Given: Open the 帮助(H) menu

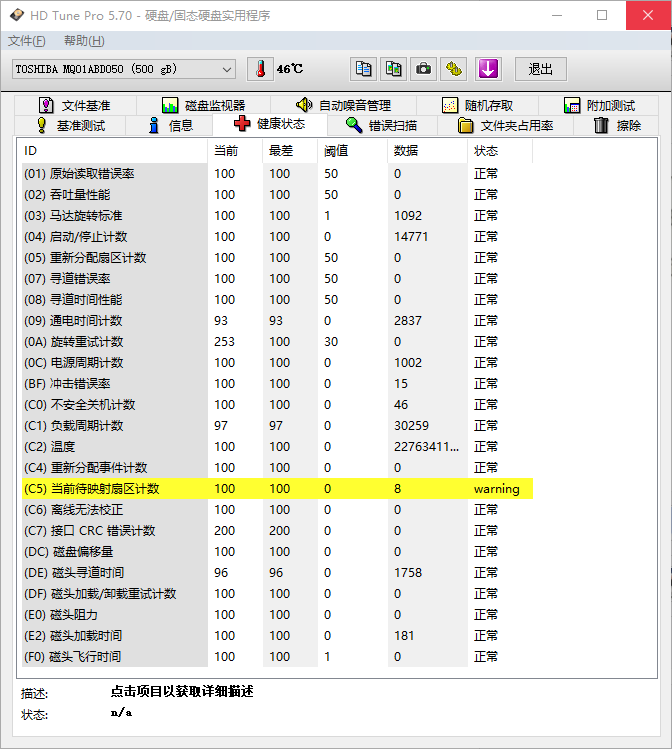Looking at the screenshot, I should [x=84, y=41].
